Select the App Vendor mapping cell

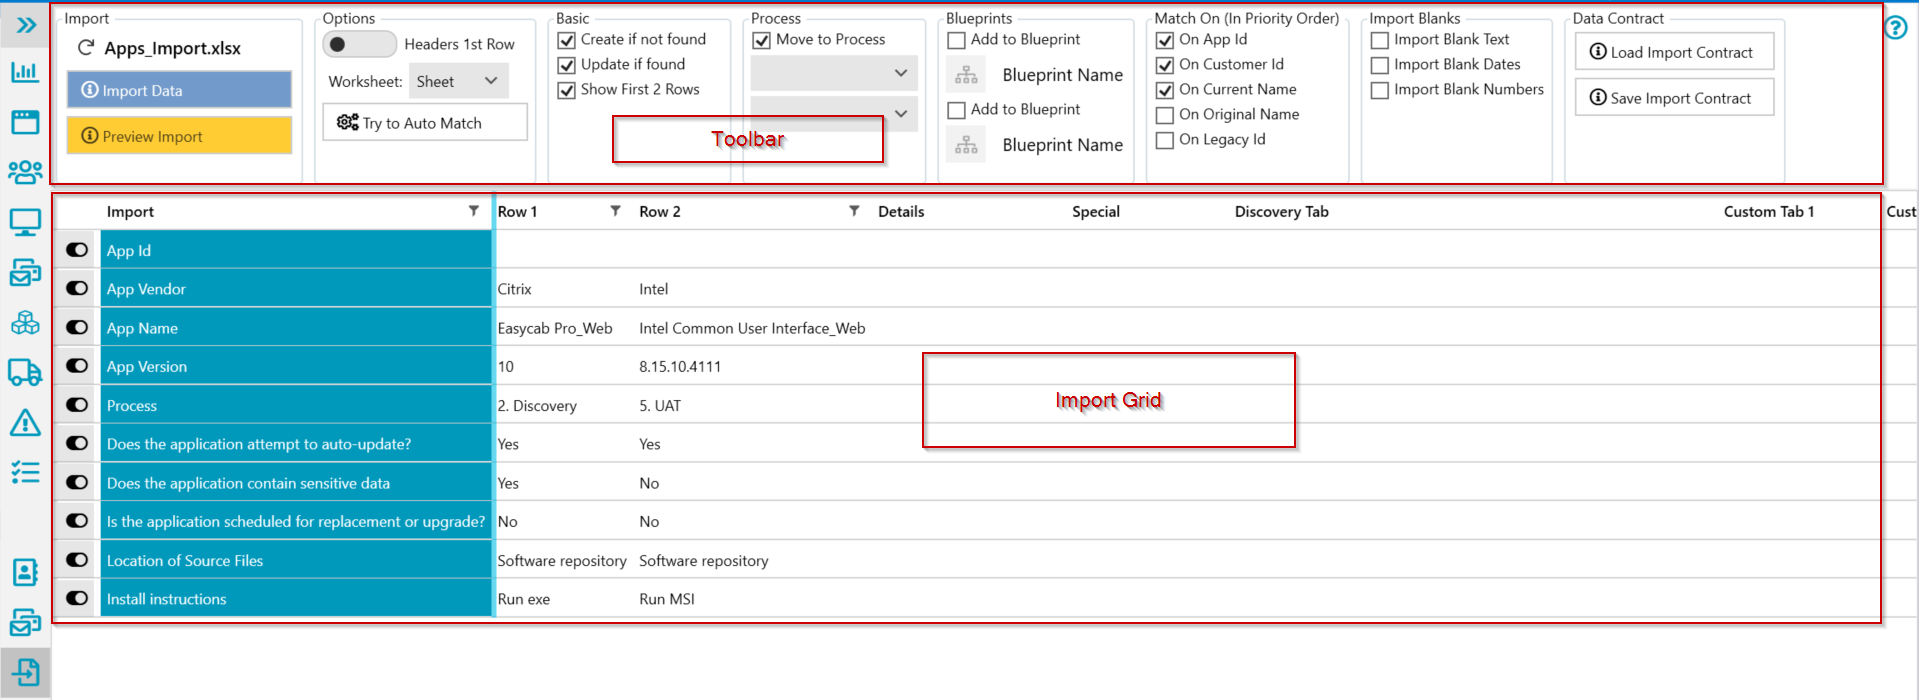(x=296, y=289)
